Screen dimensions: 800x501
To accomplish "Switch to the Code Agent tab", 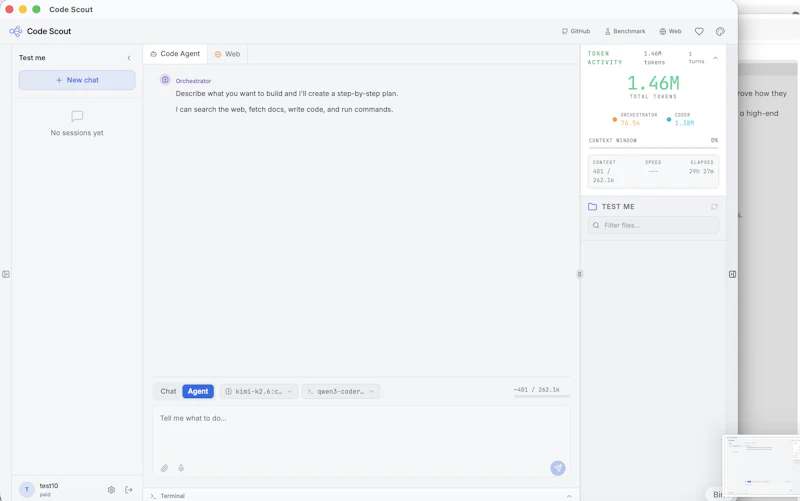I will (x=175, y=54).
